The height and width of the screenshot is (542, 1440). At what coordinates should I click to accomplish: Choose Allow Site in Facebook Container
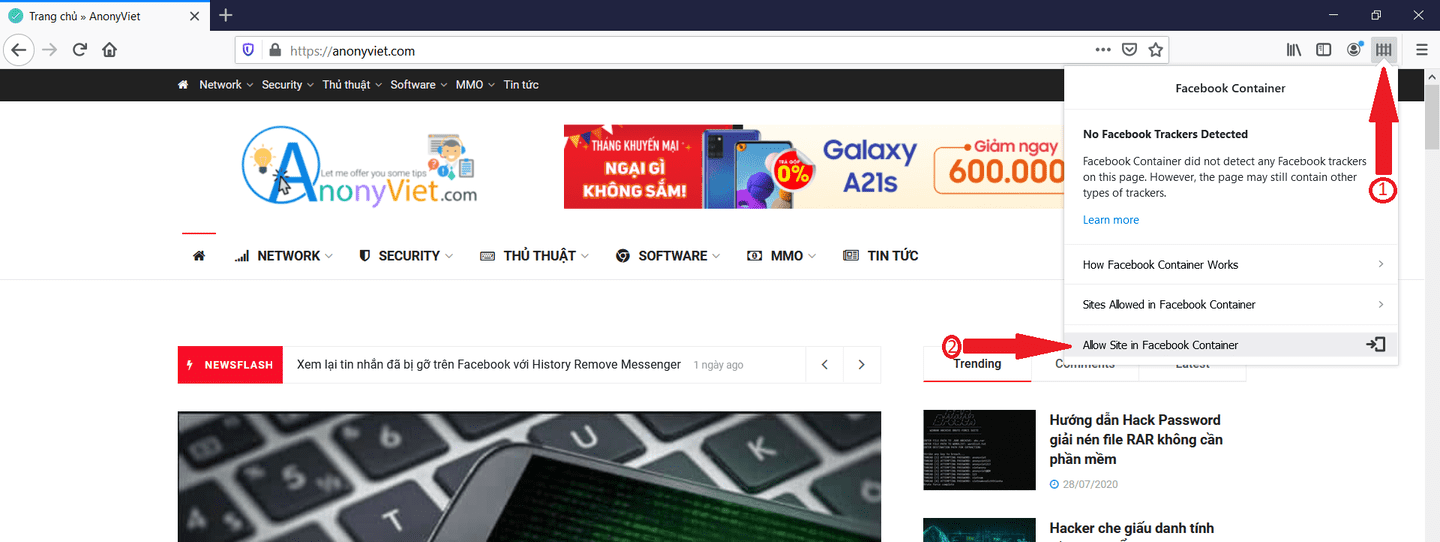click(1230, 344)
